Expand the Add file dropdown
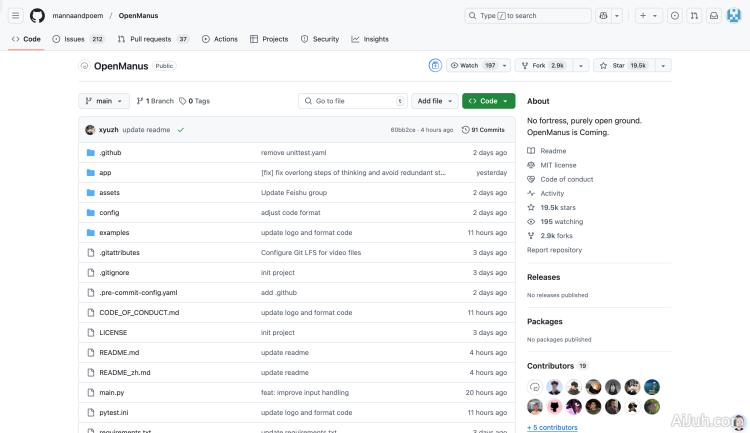 point(435,101)
